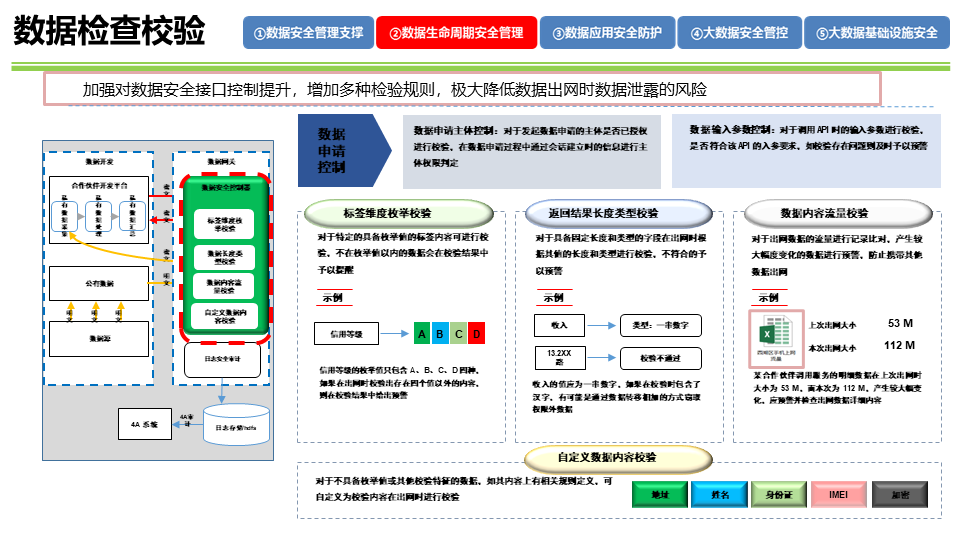
Task: Click the 私有数据汇总 rounded node
Action: coord(132,216)
